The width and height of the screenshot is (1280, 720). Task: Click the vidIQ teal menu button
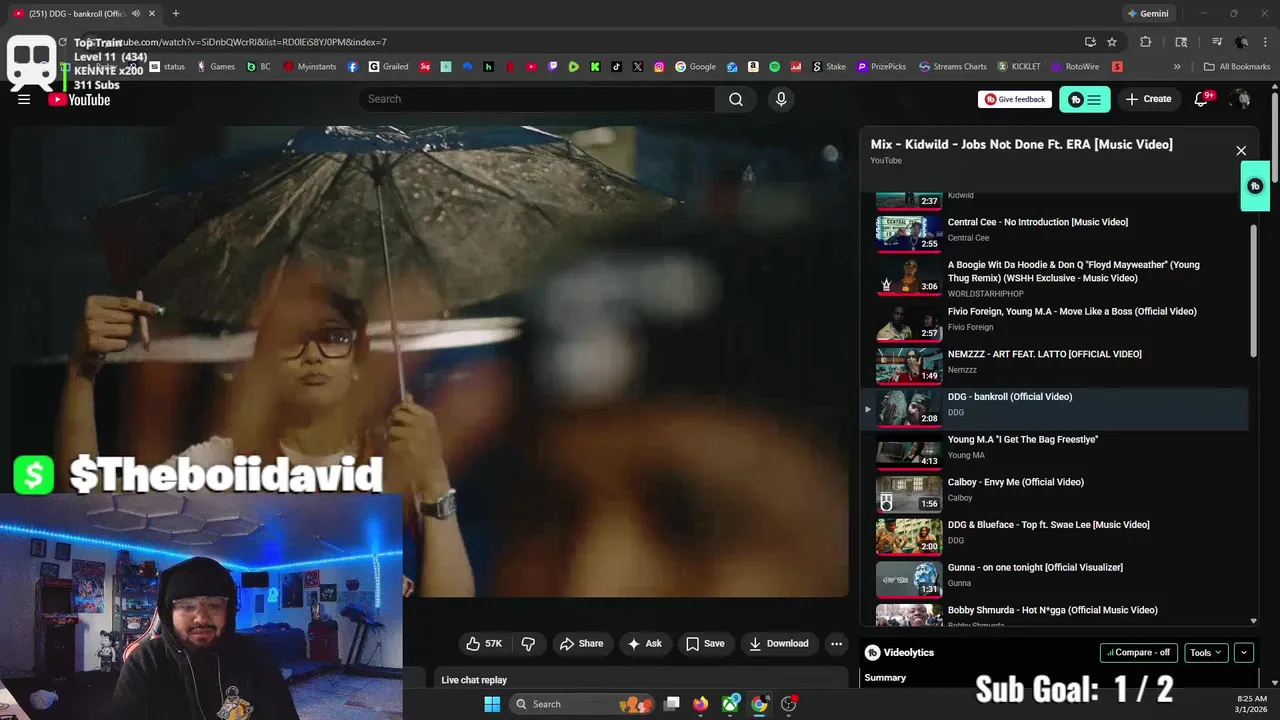(1085, 99)
